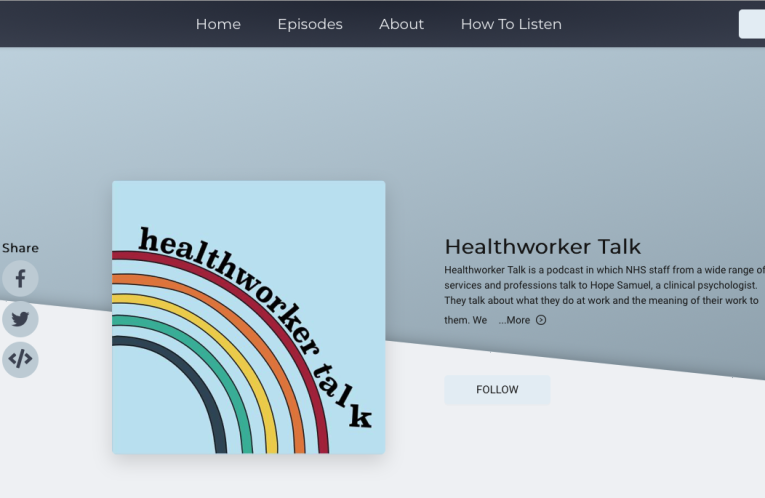The image size is (765, 498).
Task: Open the Healthworker Talk rainbow cover art
Action: (248, 318)
